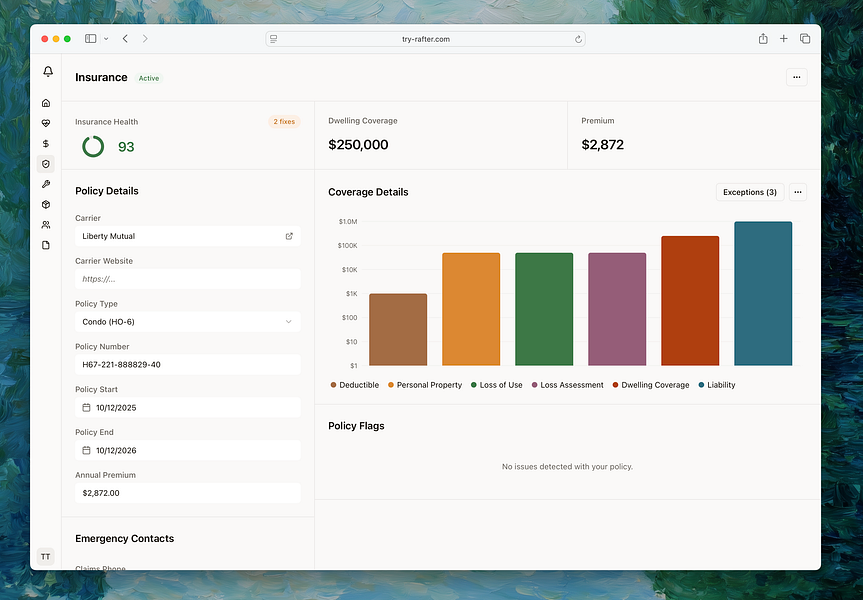The width and height of the screenshot is (863, 600).
Task: Open Exceptions (3)
Action: [750, 192]
